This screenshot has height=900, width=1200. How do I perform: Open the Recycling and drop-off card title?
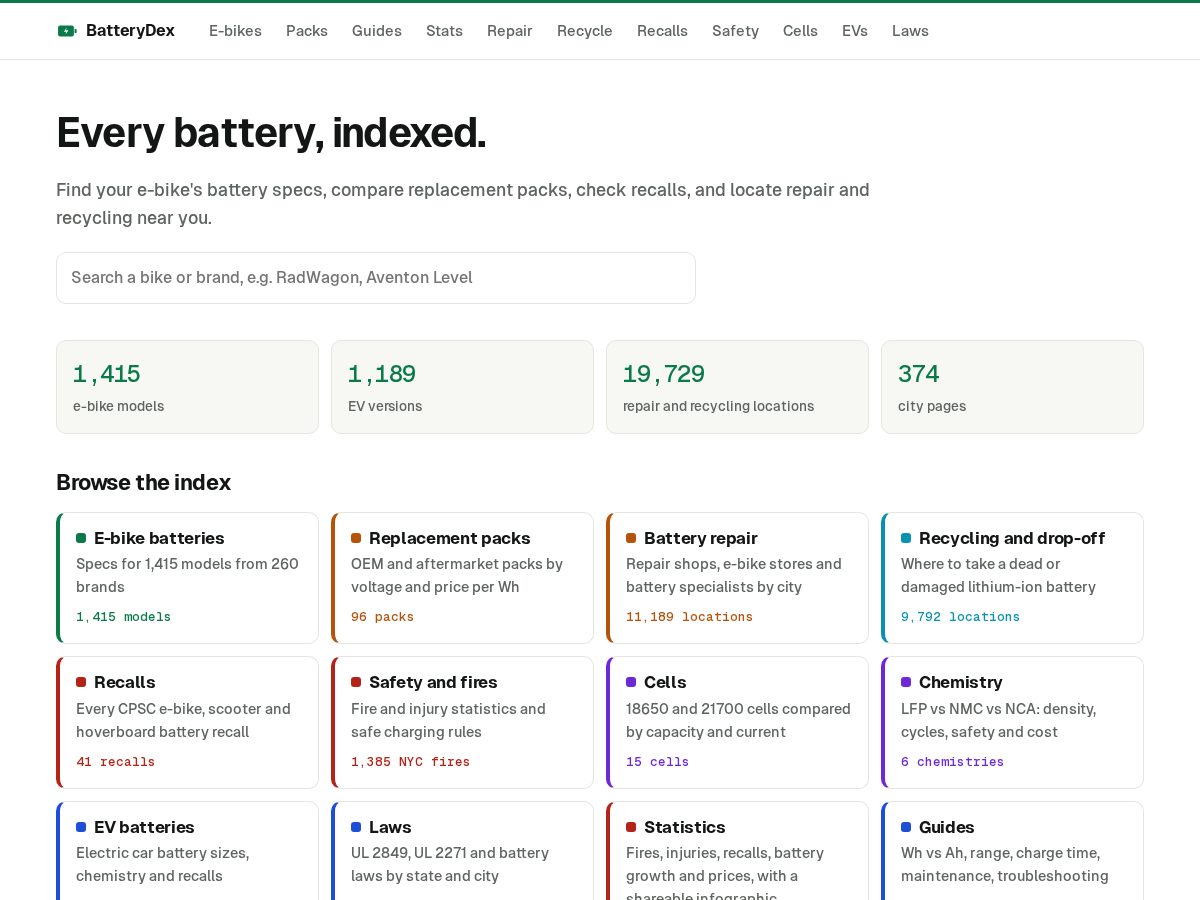[x=1012, y=538]
